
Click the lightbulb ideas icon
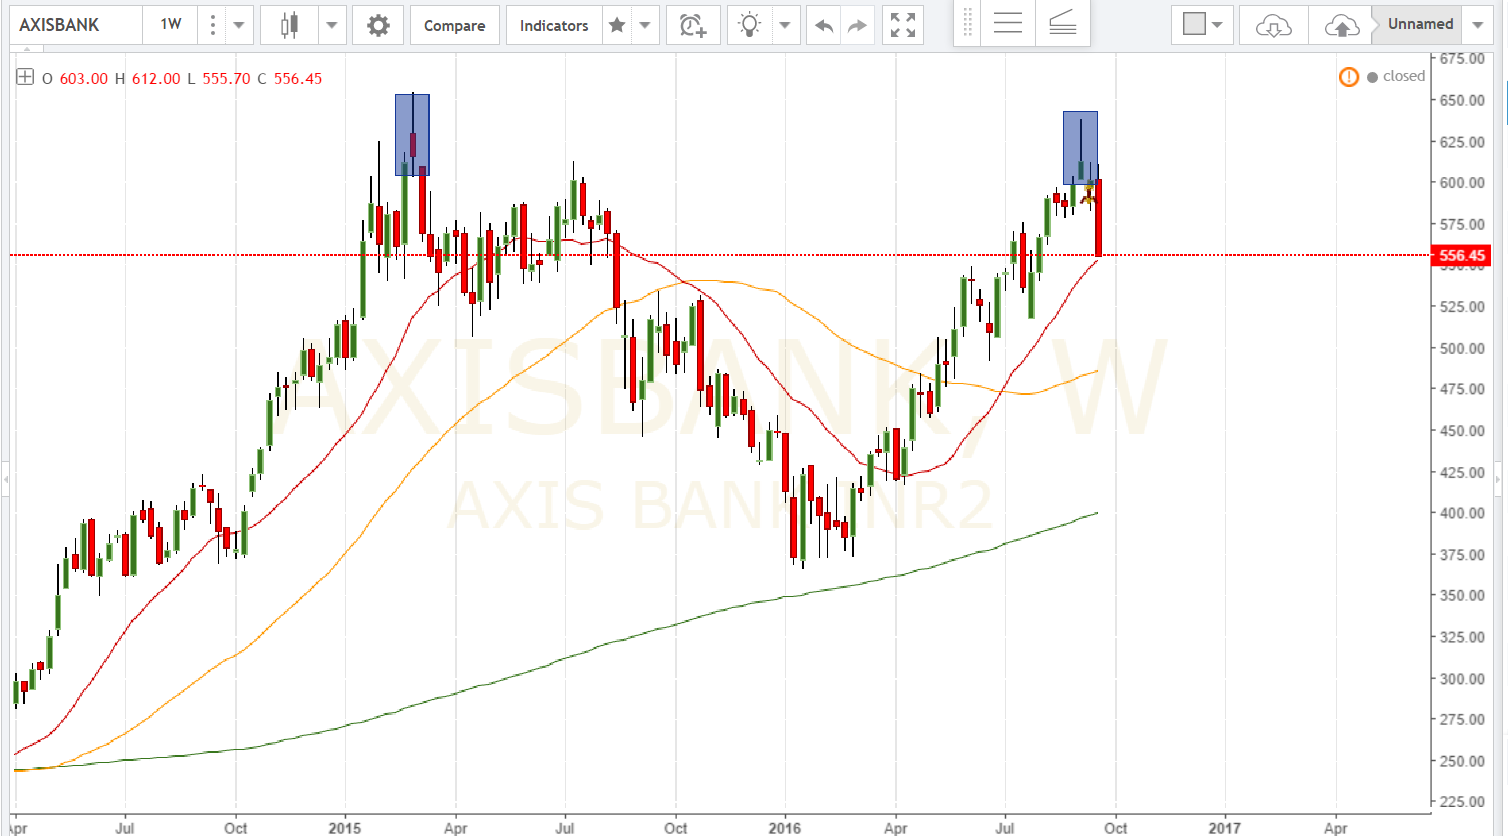click(x=750, y=25)
